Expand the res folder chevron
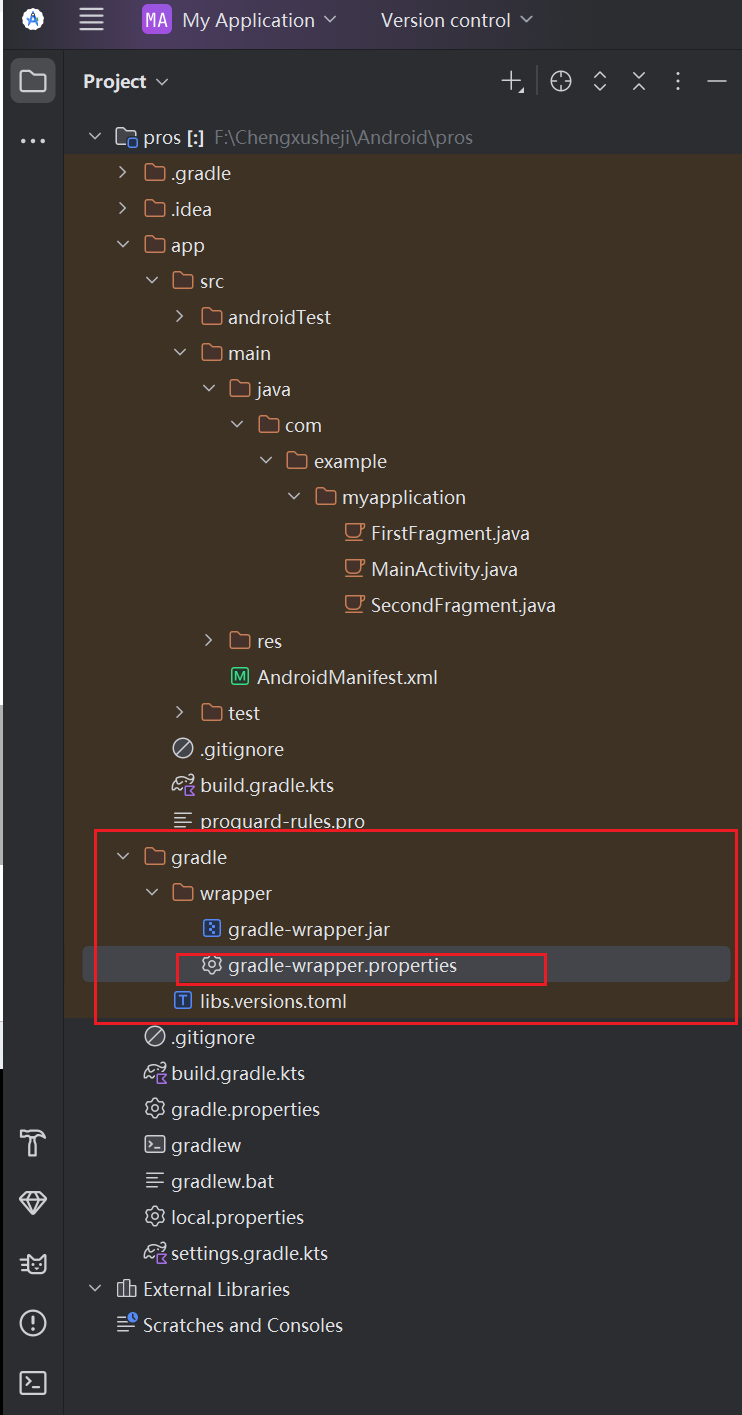Screen dimensions: 742x1415 pos(208,641)
